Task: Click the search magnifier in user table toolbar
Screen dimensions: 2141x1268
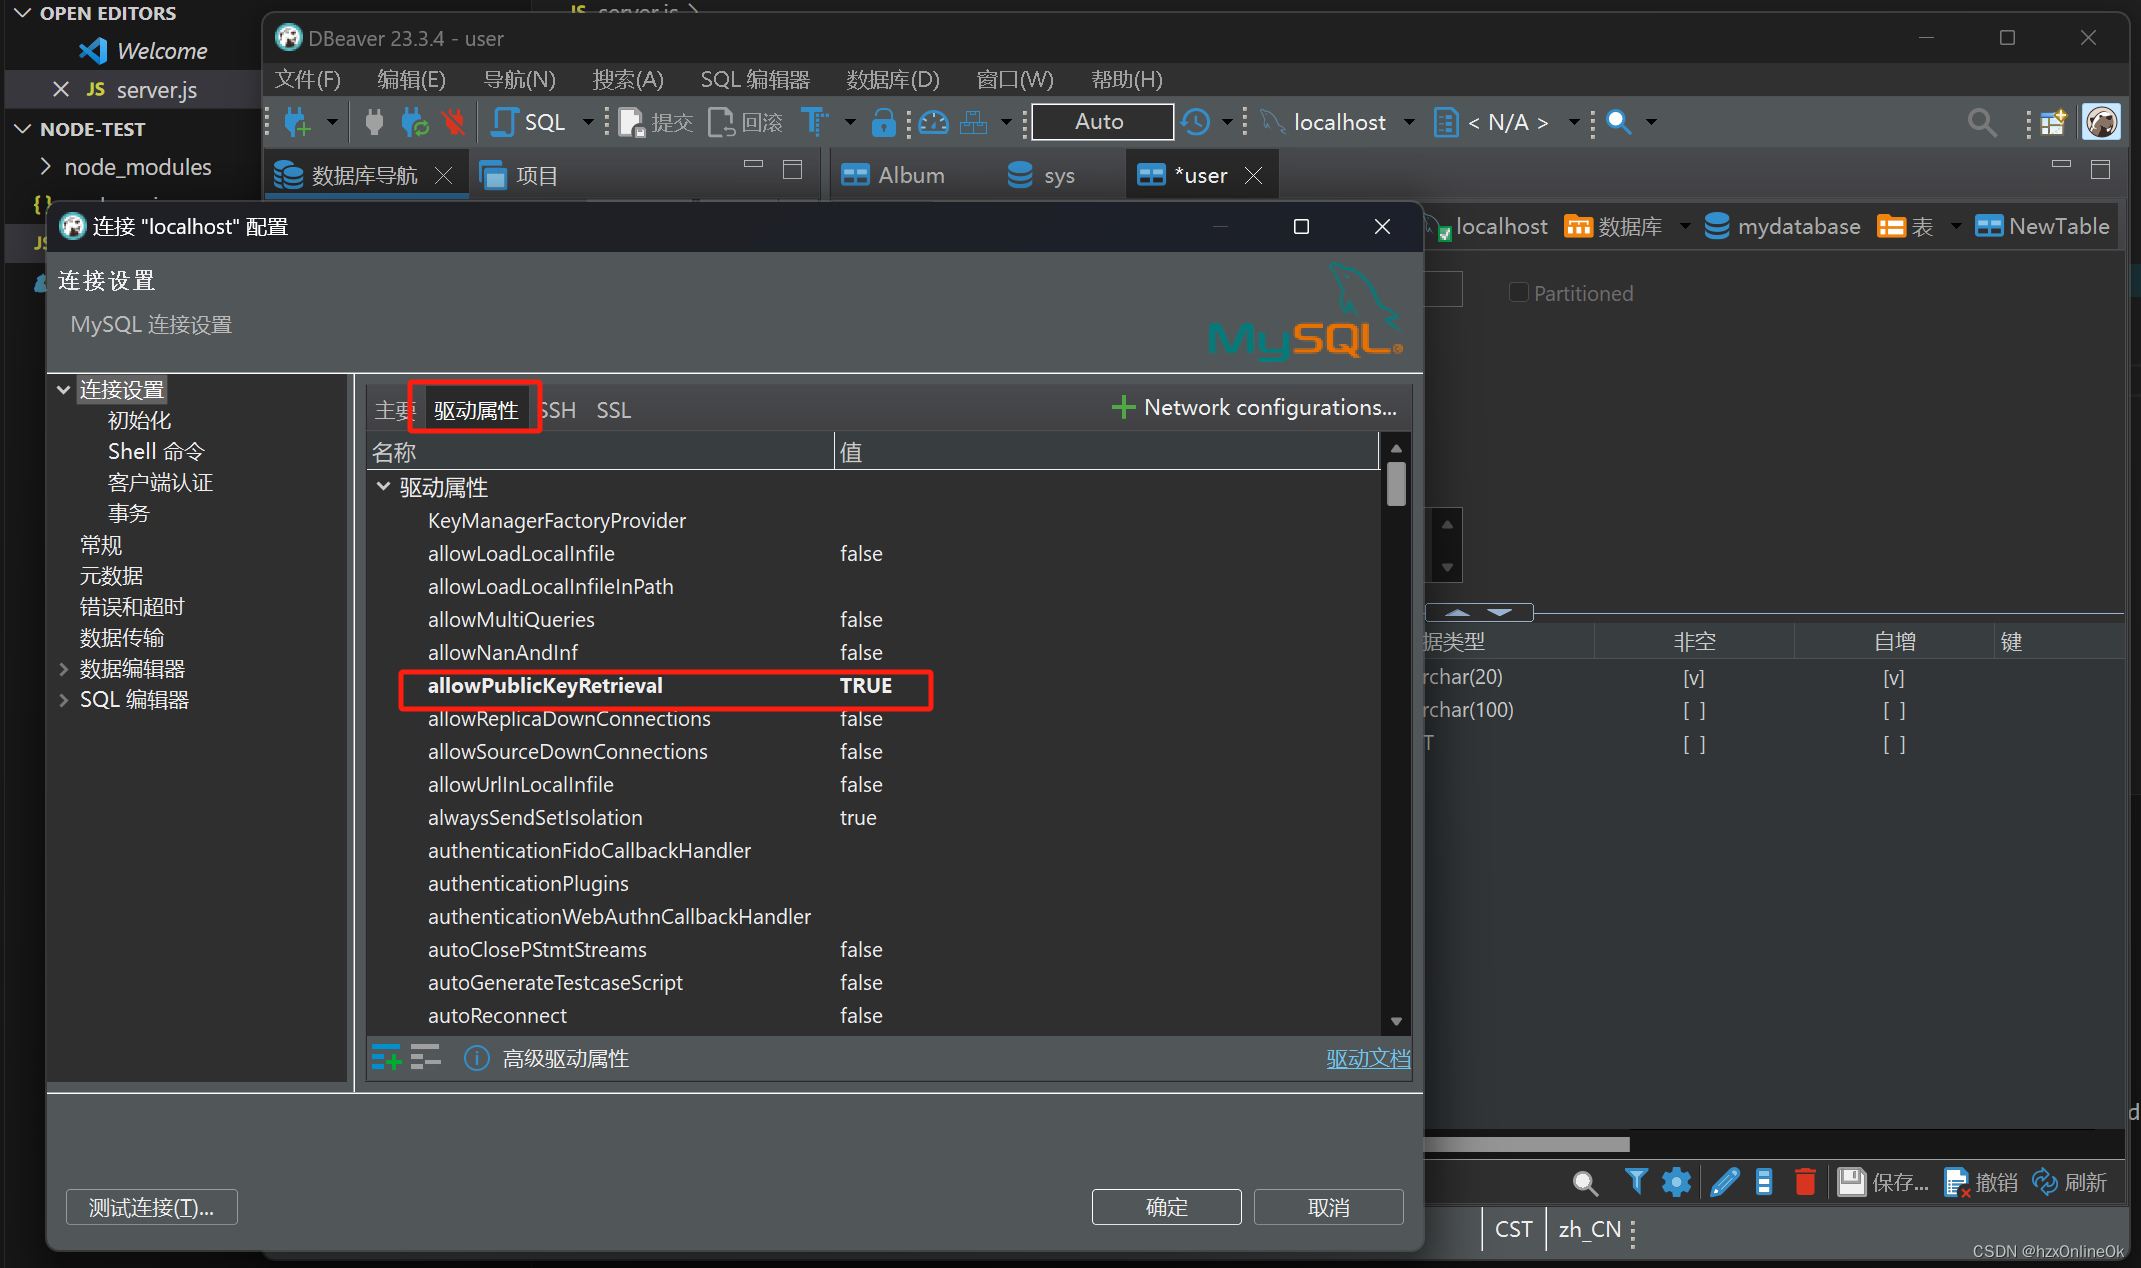Action: [1585, 1183]
